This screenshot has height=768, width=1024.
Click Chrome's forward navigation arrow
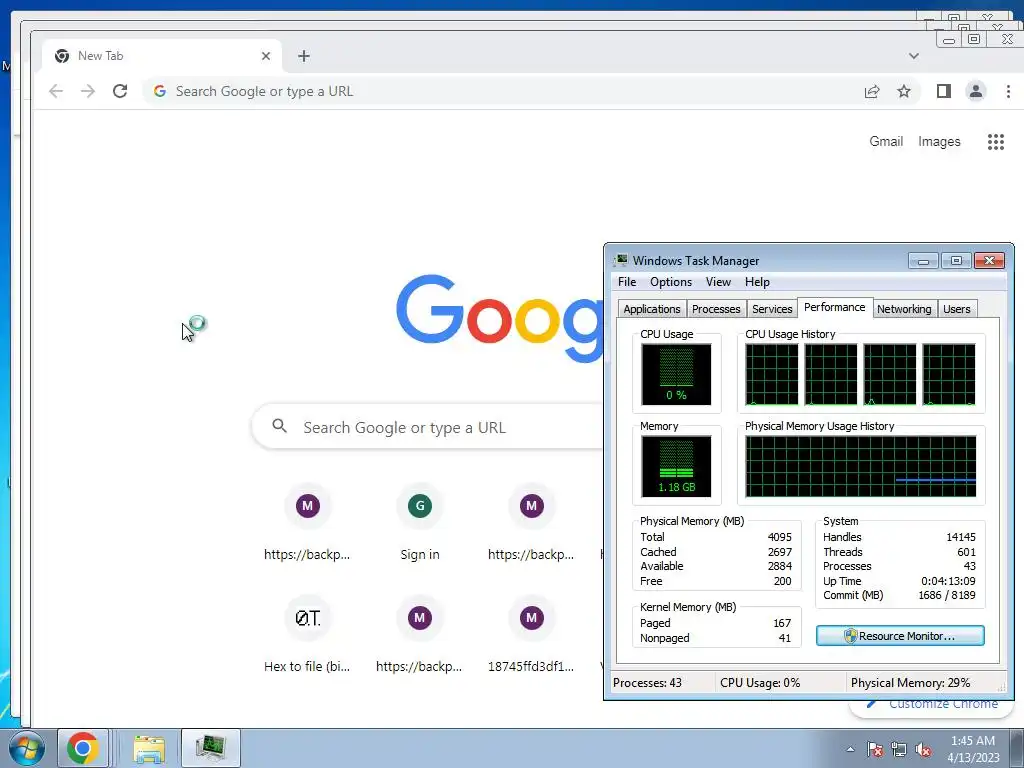click(x=88, y=91)
